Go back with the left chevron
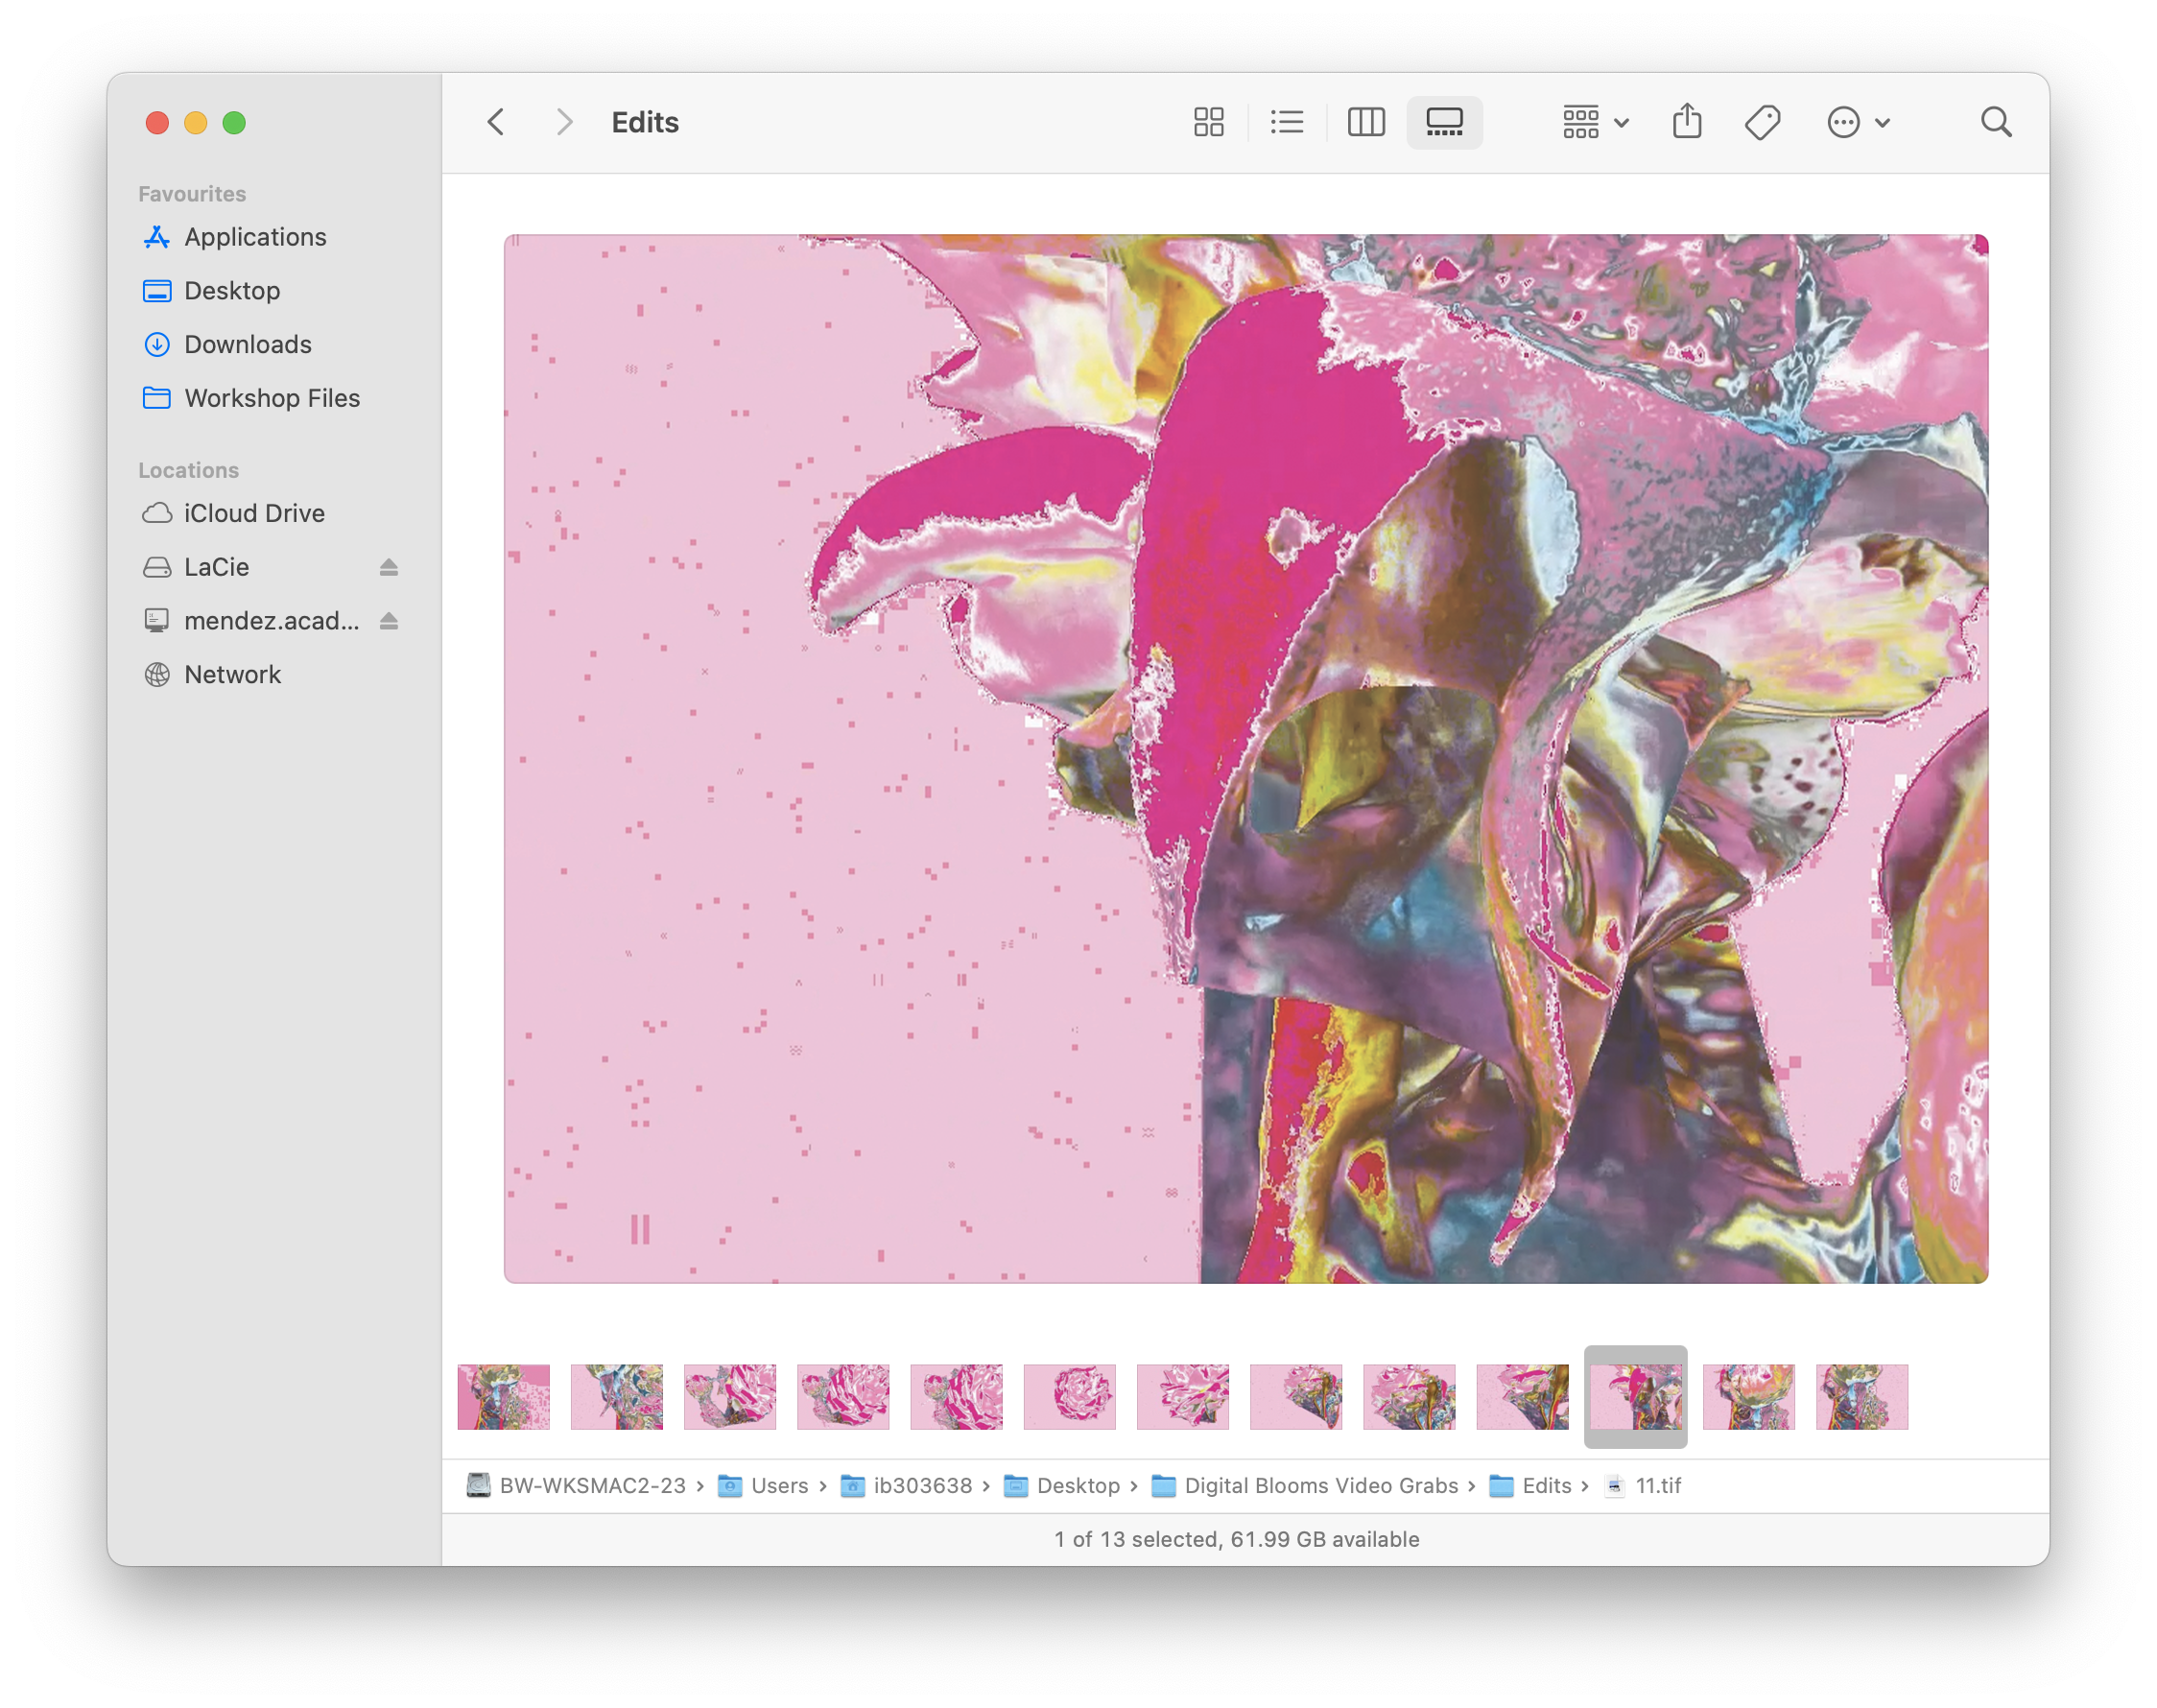Screen dimensions: 2157x1708 pyautogui.click(x=496, y=122)
